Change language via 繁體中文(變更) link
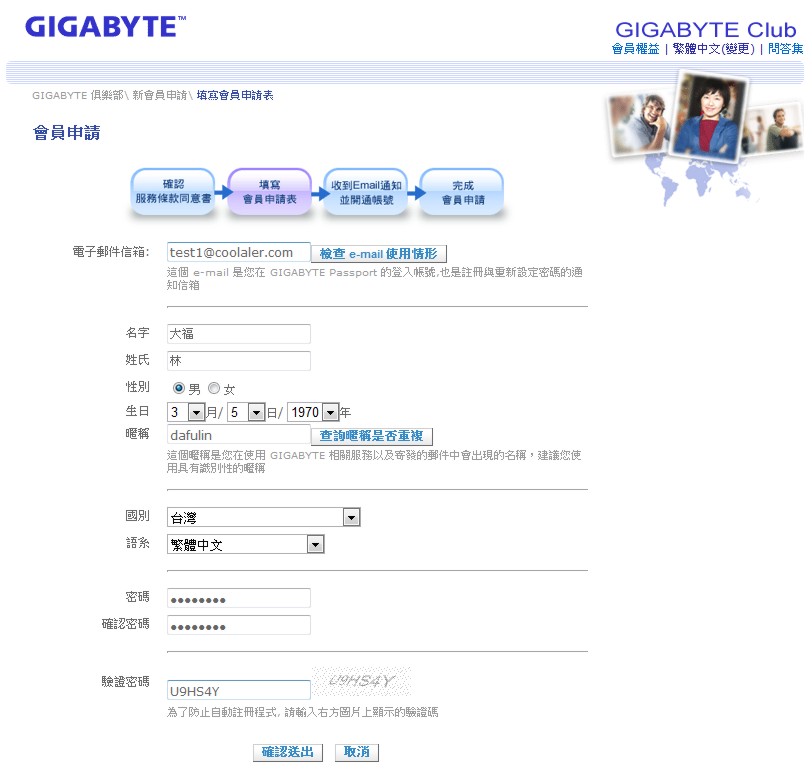Viewport: 812px width, 773px height. click(x=713, y=49)
